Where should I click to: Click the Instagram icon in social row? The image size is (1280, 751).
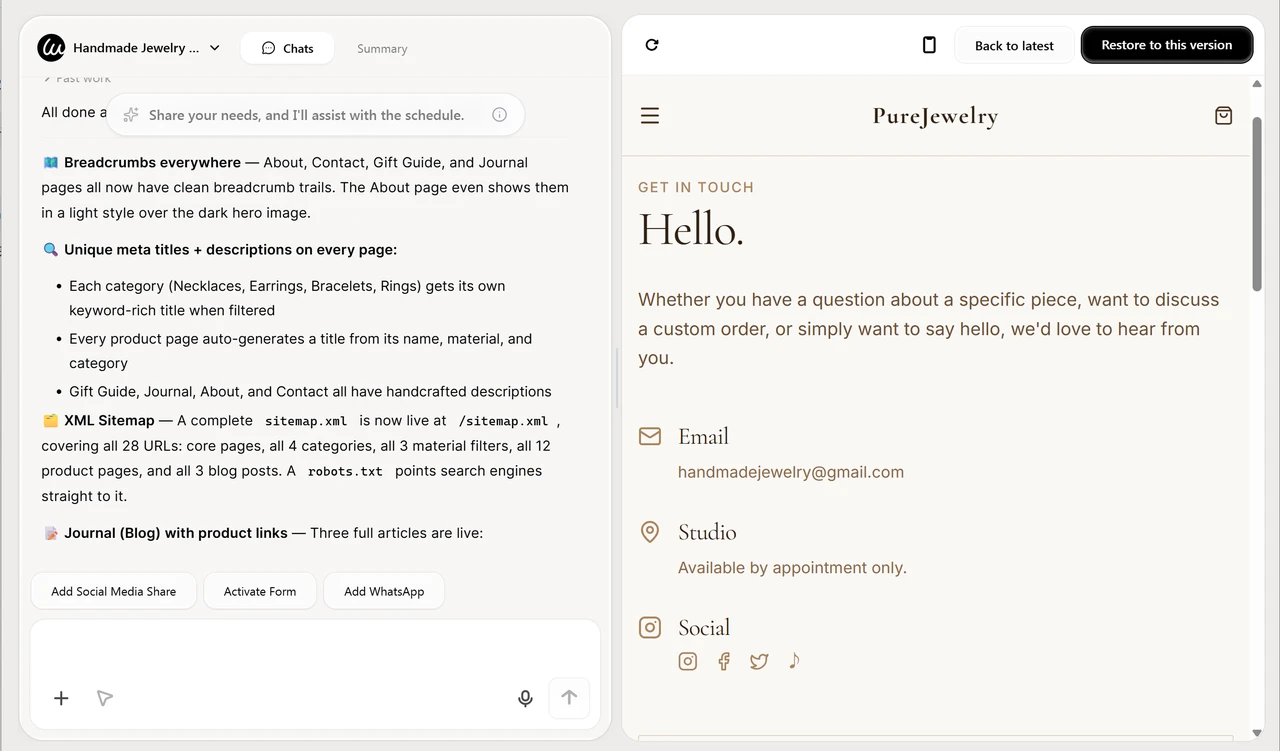[x=688, y=661]
